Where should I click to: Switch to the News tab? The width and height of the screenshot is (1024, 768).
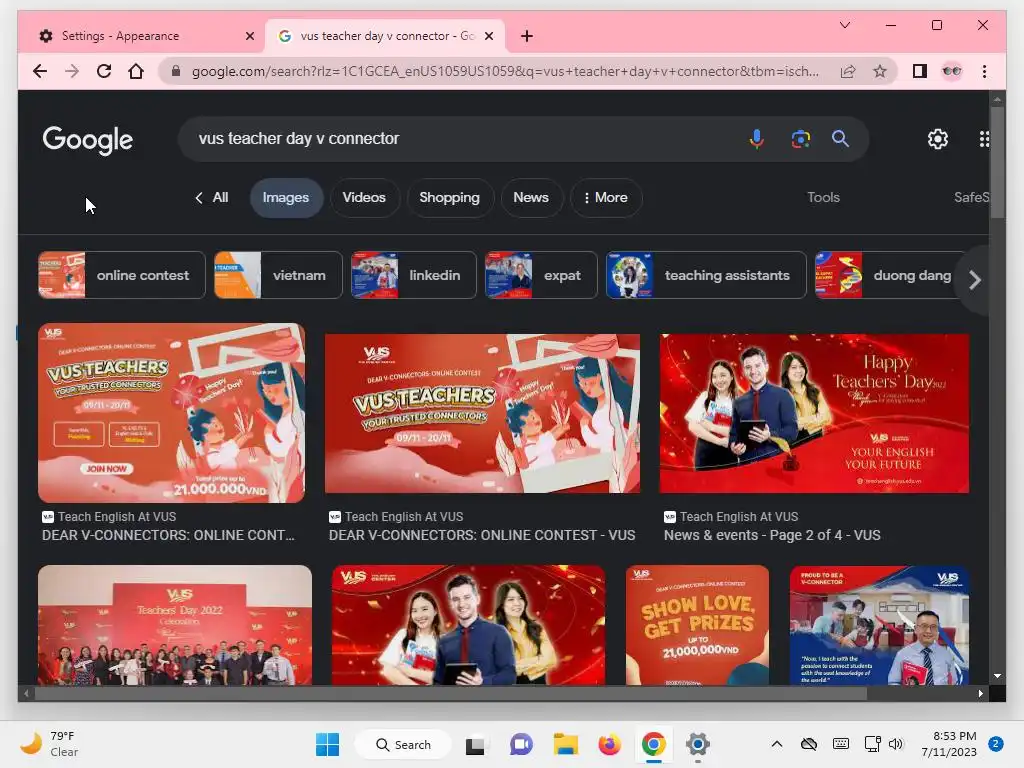[531, 197]
